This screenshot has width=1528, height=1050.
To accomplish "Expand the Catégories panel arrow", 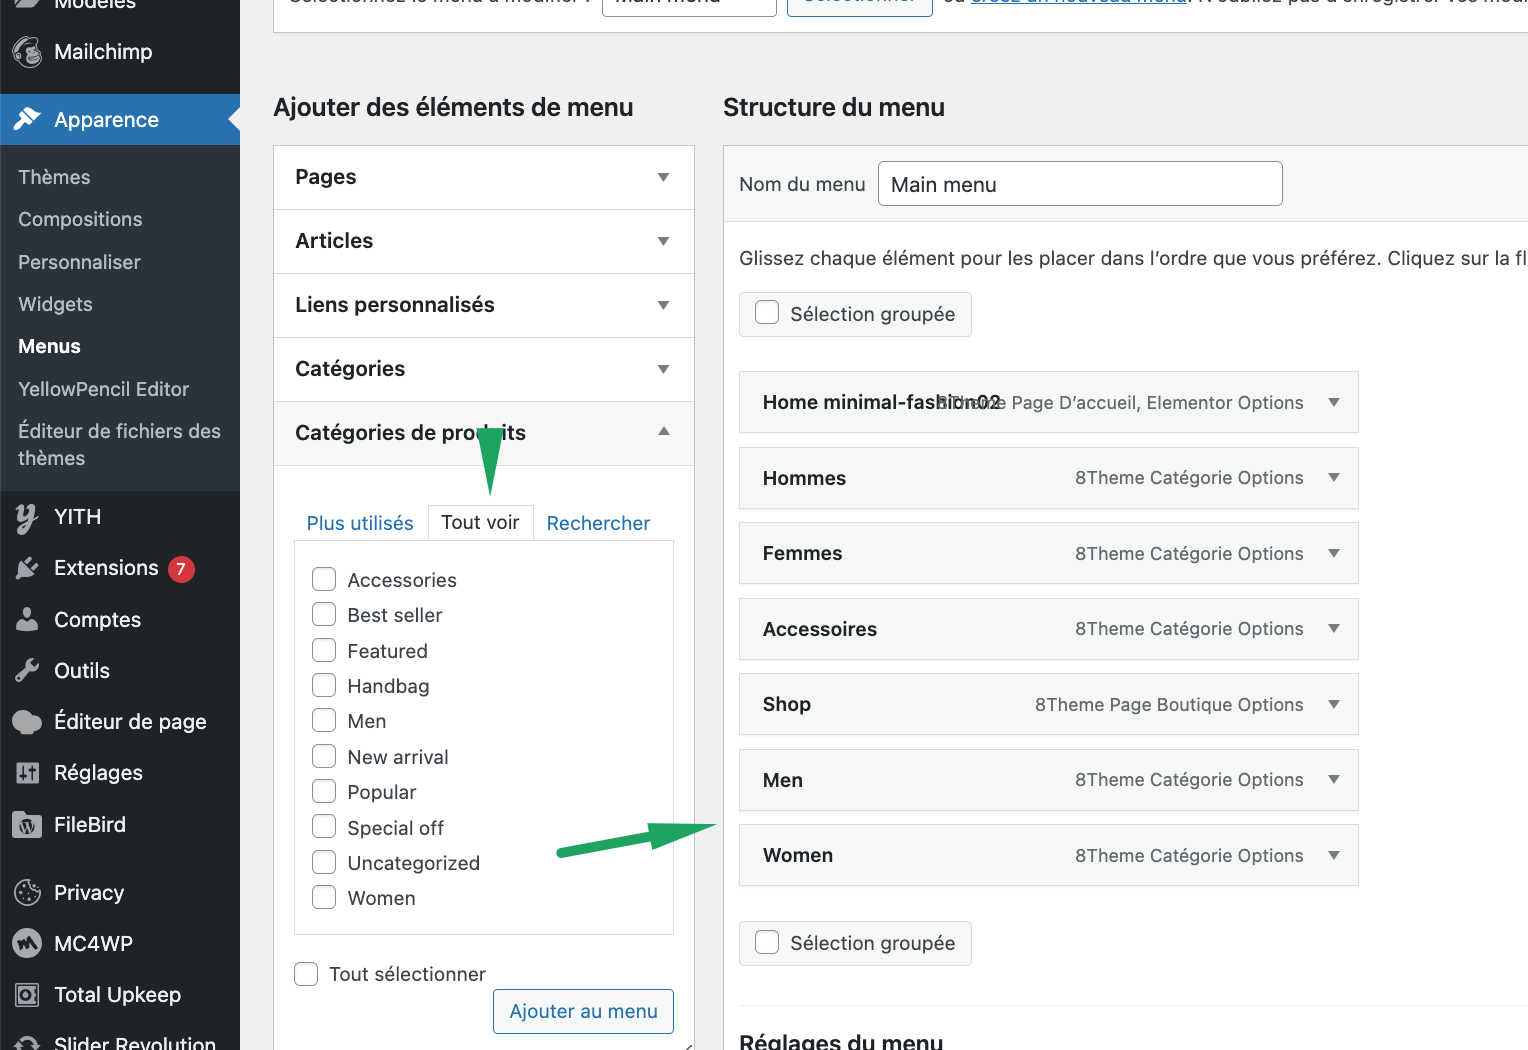I will tap(663, 369).
